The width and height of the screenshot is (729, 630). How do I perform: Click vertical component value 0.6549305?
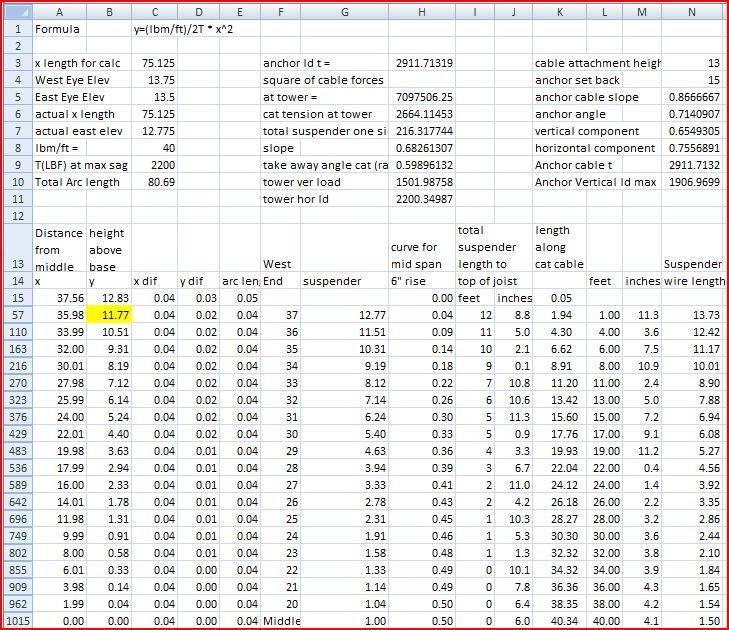click(692, 131)
